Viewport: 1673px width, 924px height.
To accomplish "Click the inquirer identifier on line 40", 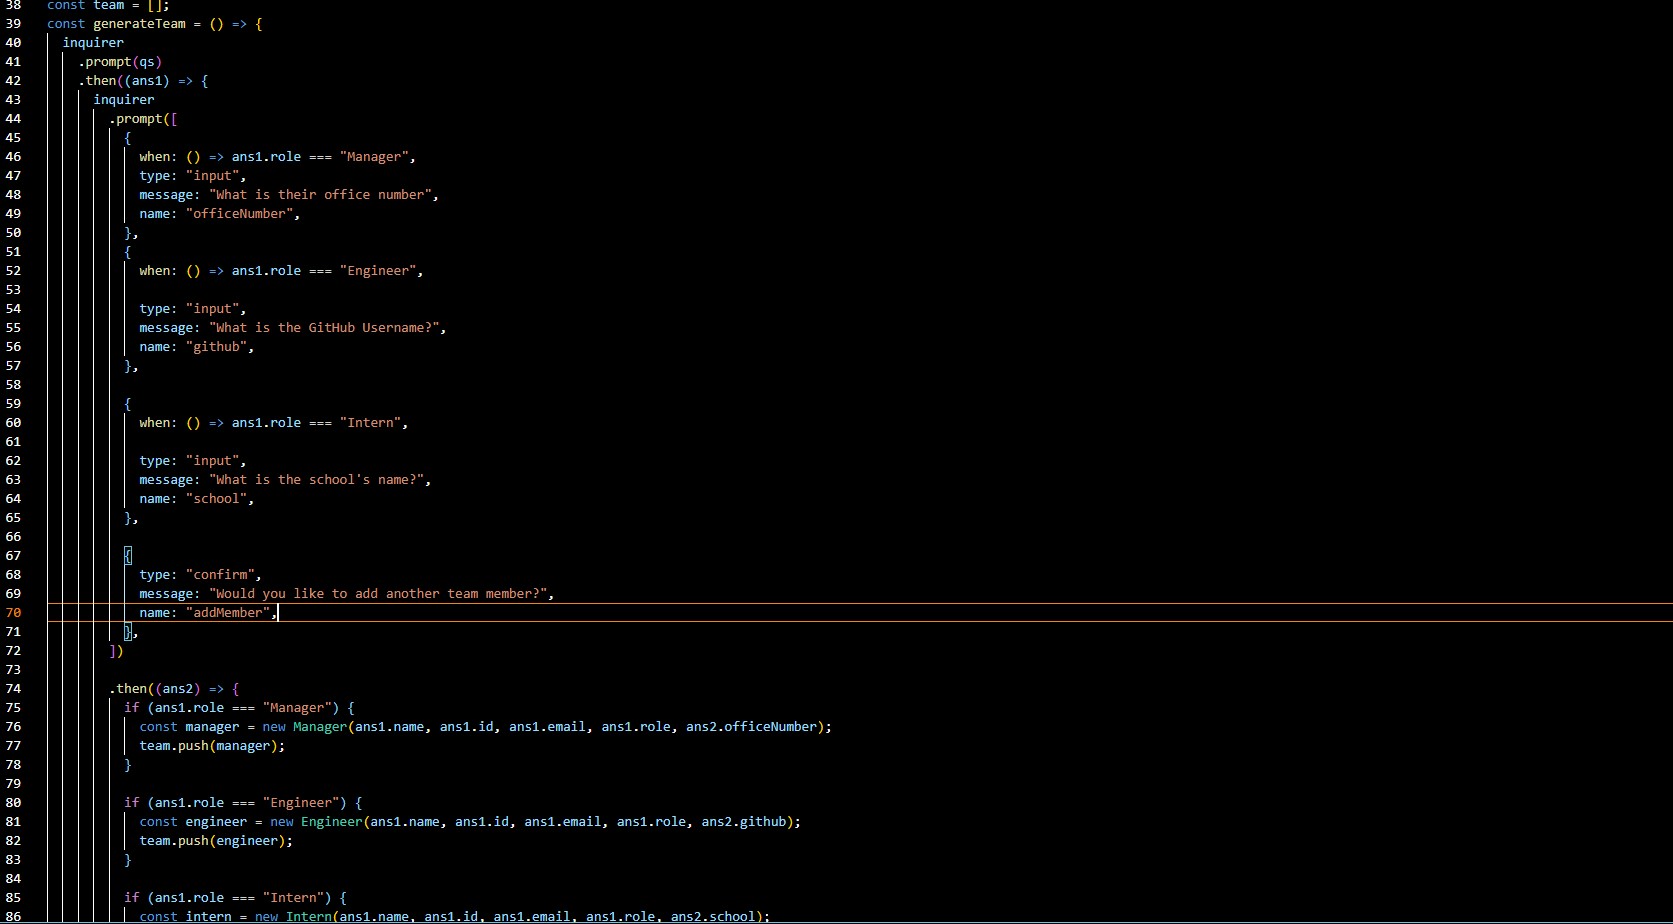I will [x=93, y=43].
